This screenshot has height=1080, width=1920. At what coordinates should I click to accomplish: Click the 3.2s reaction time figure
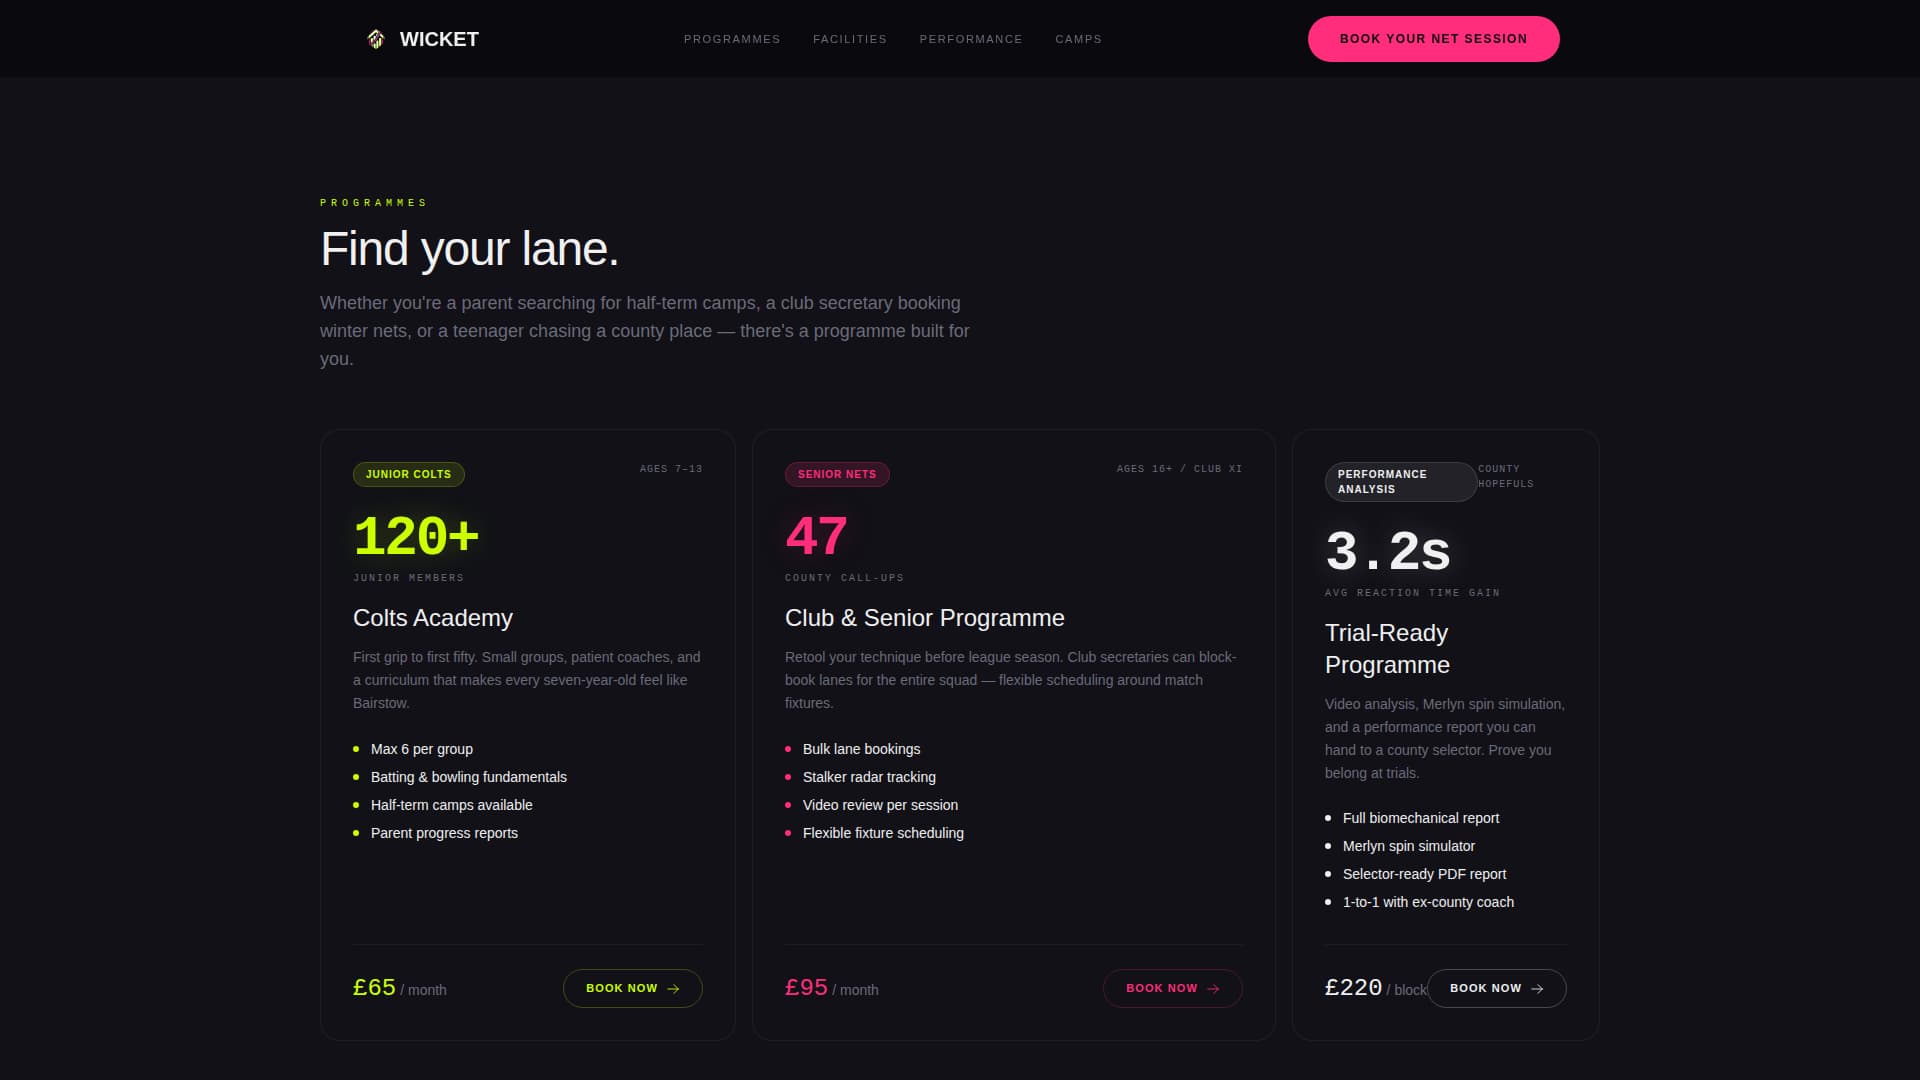(x=1387, y=551)
